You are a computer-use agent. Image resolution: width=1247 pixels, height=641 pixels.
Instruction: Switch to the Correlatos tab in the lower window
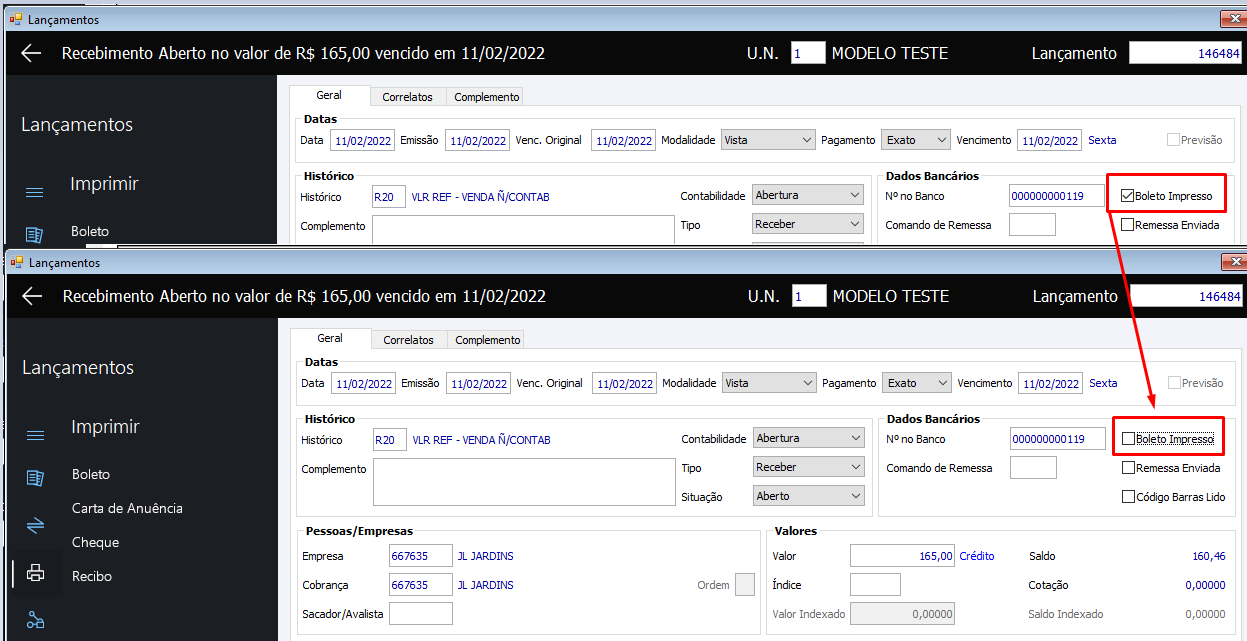(408, 340)
